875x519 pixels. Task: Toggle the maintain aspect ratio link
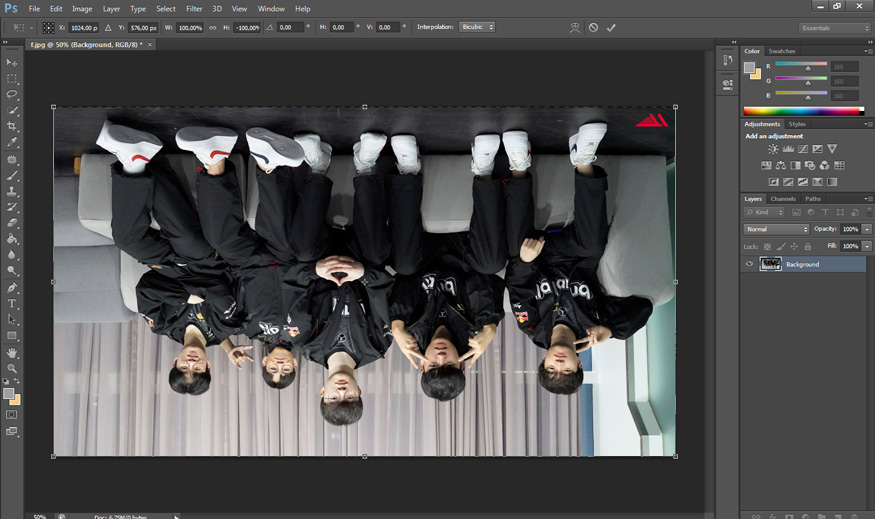(x=212, y=28)
